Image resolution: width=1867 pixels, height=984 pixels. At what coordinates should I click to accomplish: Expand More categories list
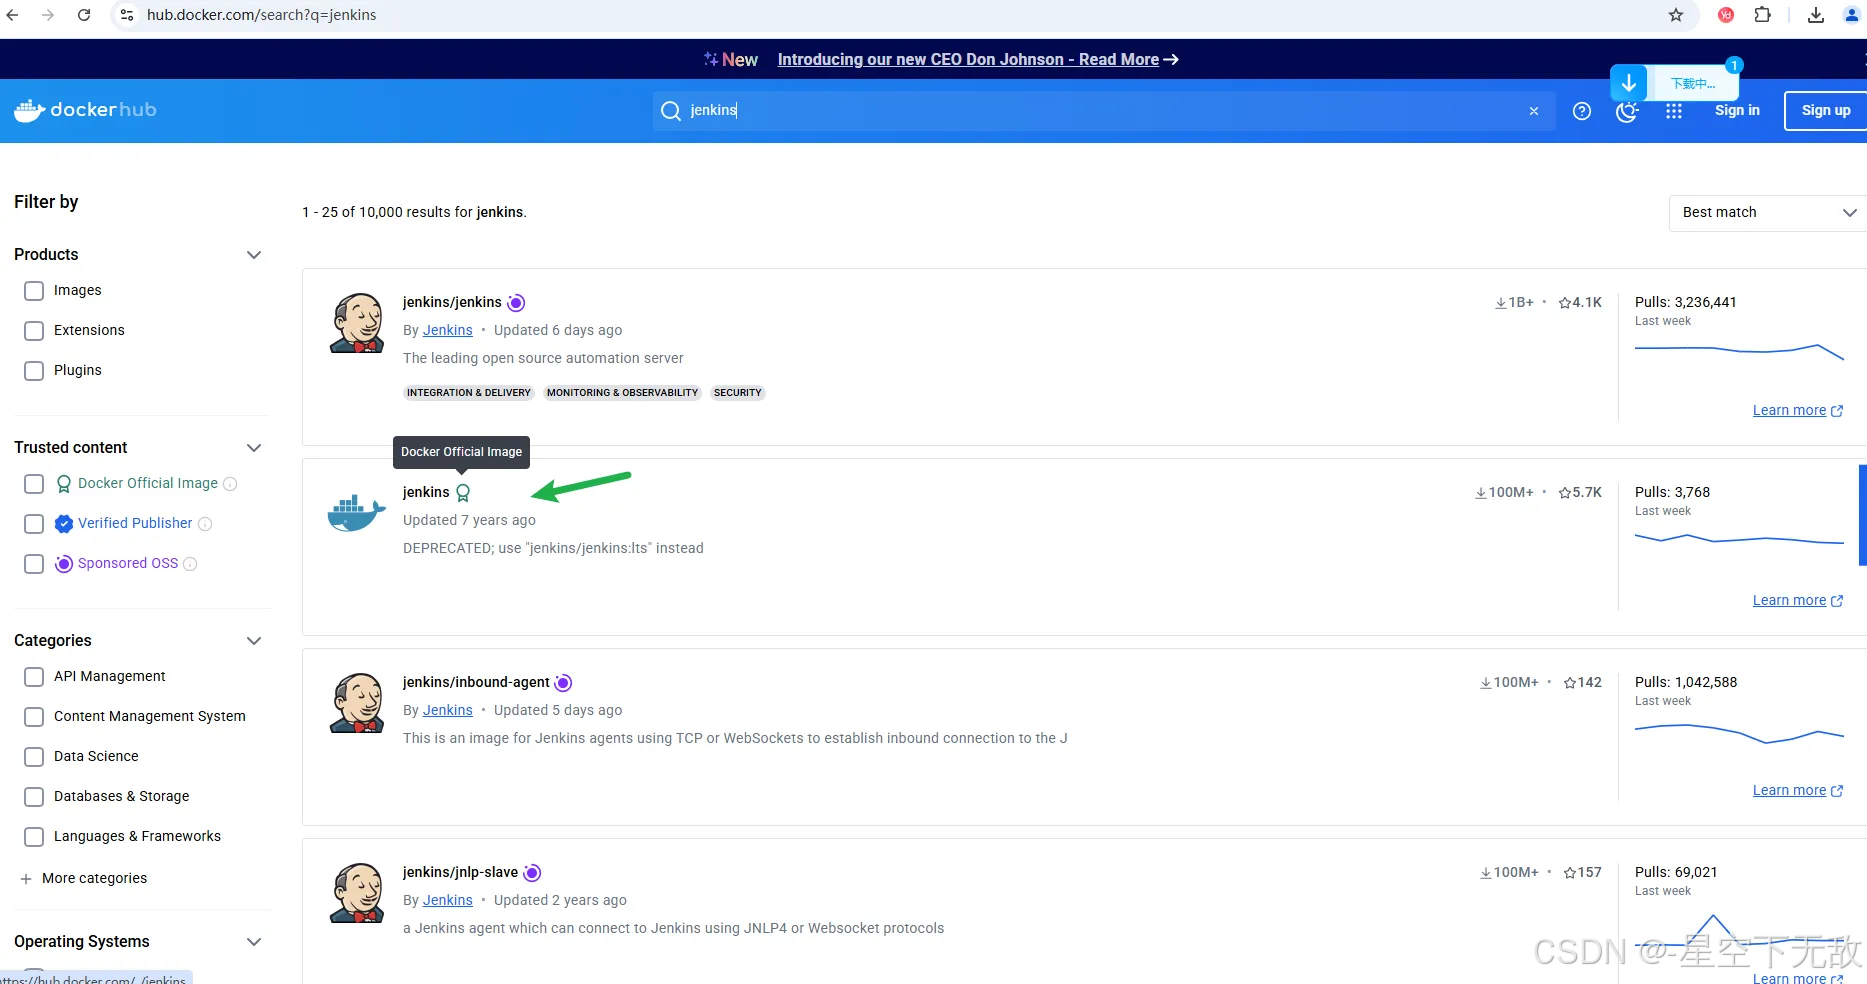point(84,879)
